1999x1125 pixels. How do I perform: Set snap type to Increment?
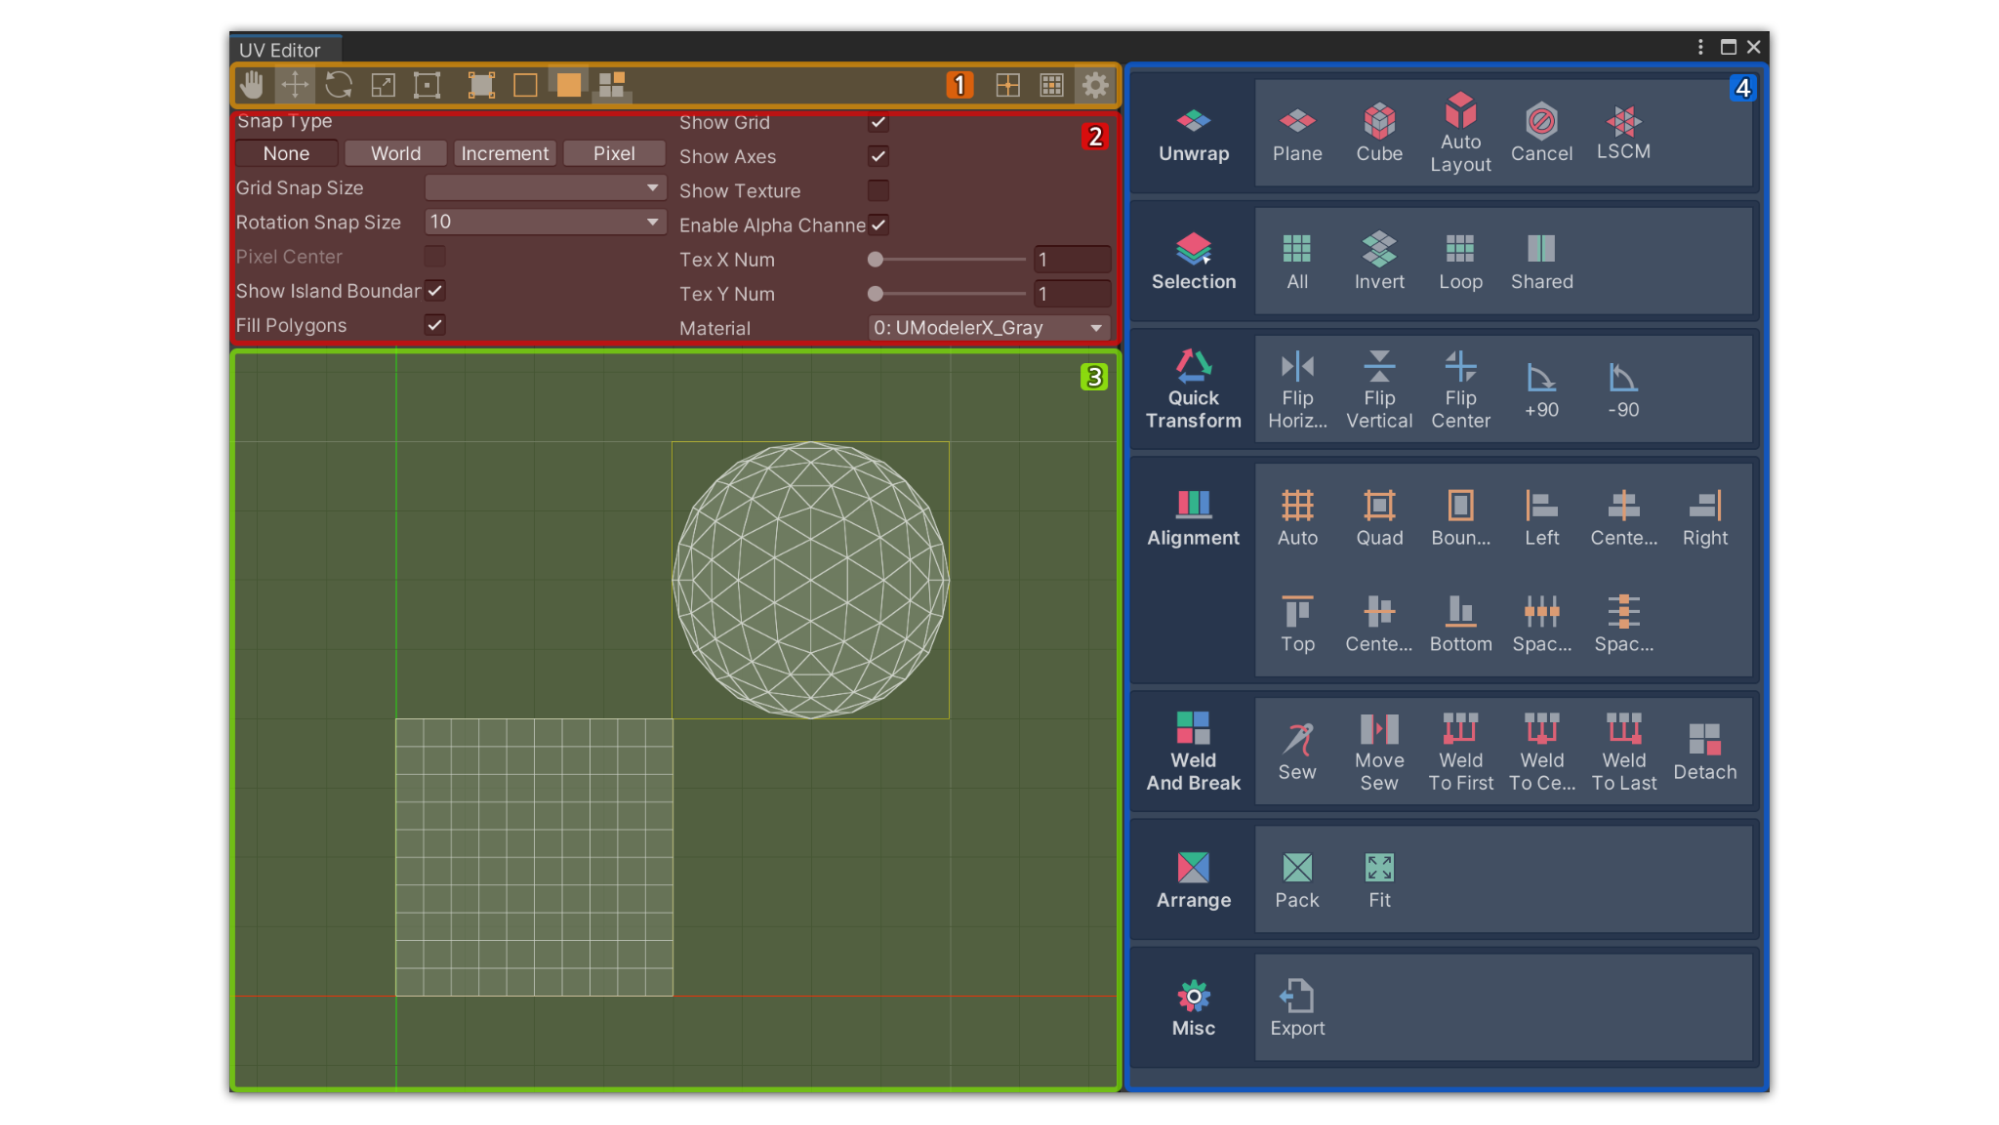505,153
